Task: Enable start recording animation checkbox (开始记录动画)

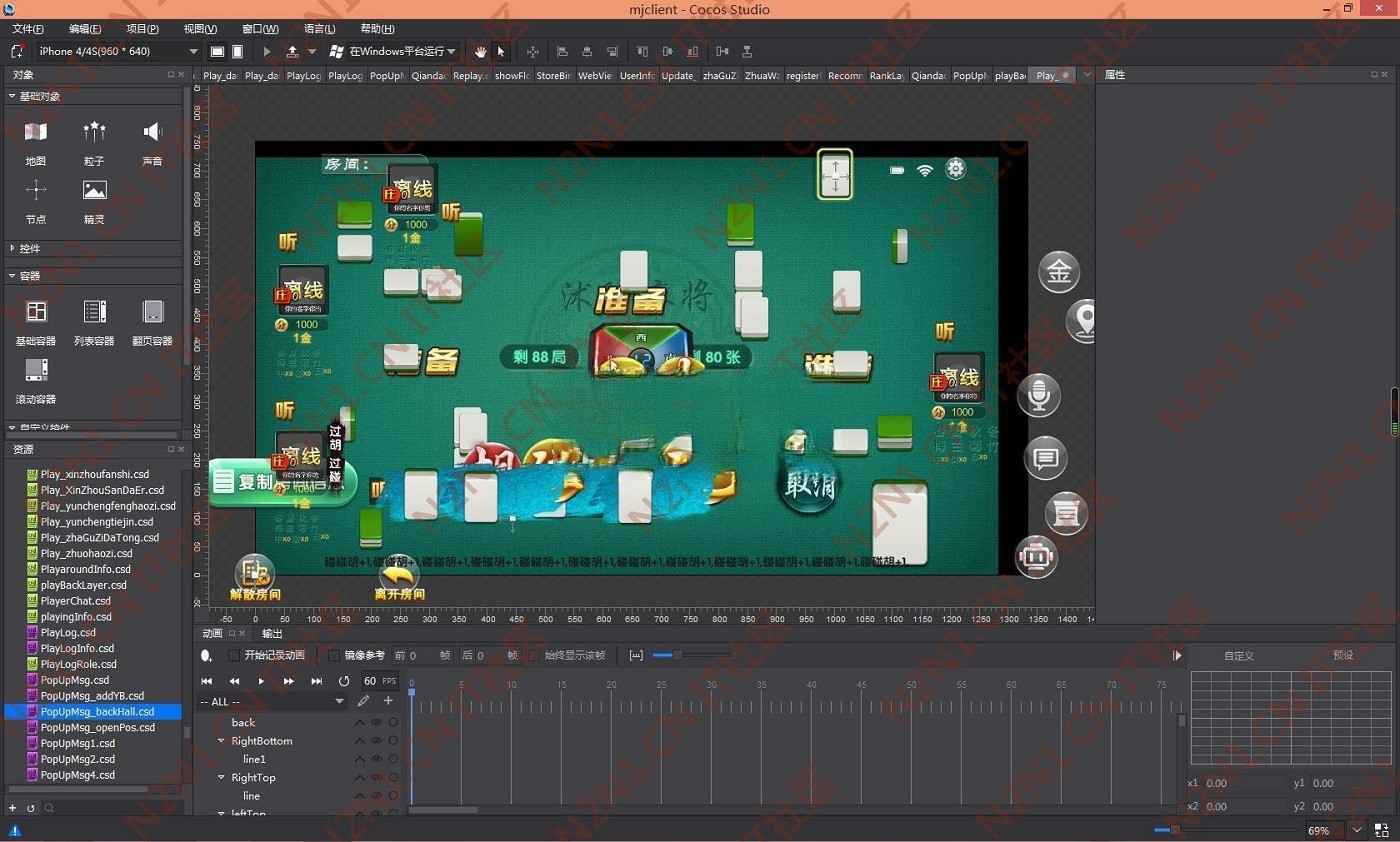Action: tap(234, 655)
